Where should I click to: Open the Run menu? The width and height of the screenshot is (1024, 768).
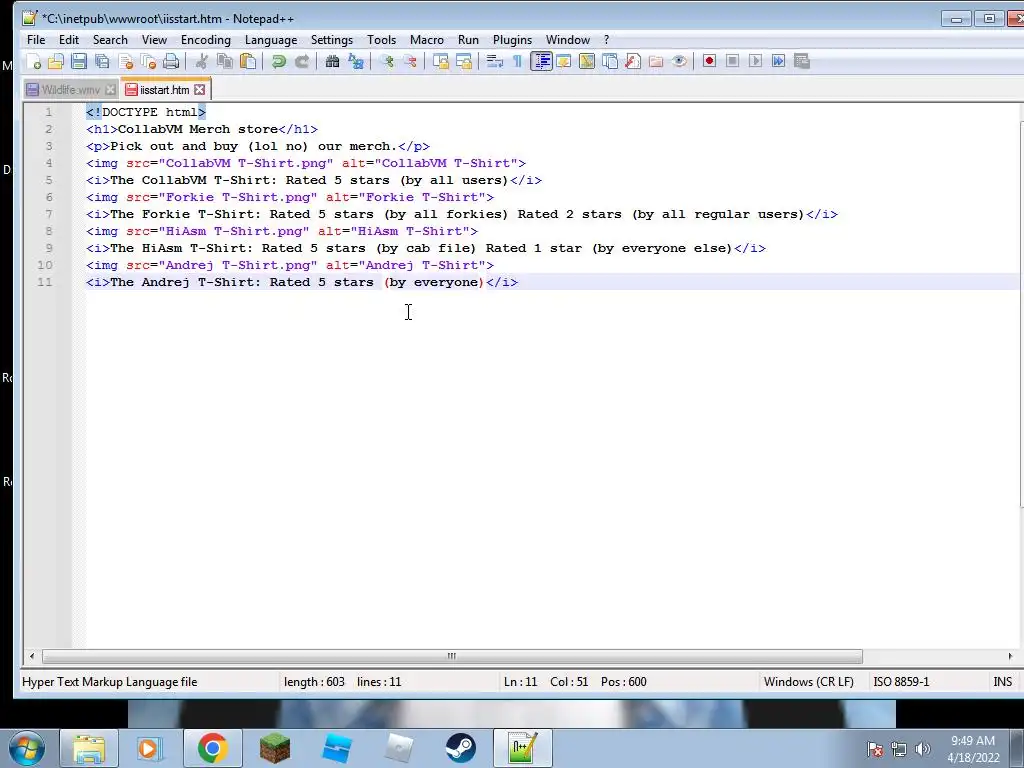[468, 40]
